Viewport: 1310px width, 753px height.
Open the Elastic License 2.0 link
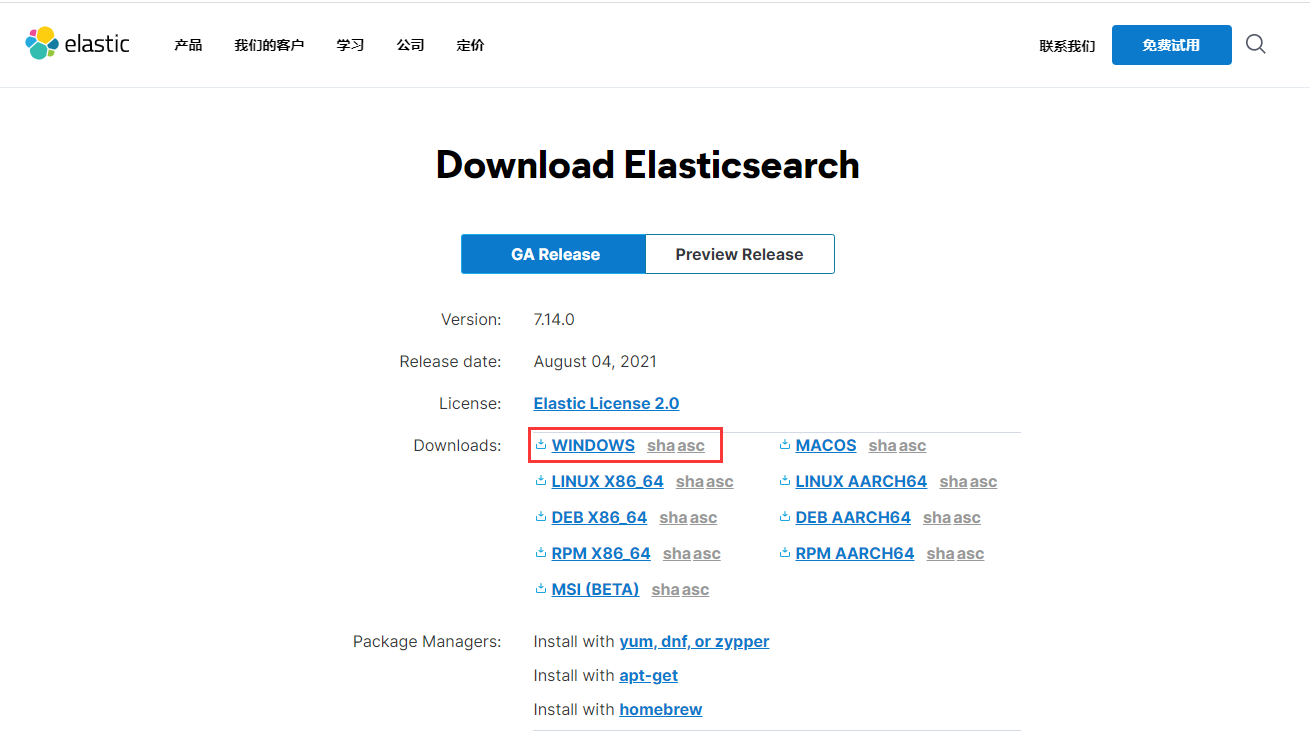(x=606, y=403)
